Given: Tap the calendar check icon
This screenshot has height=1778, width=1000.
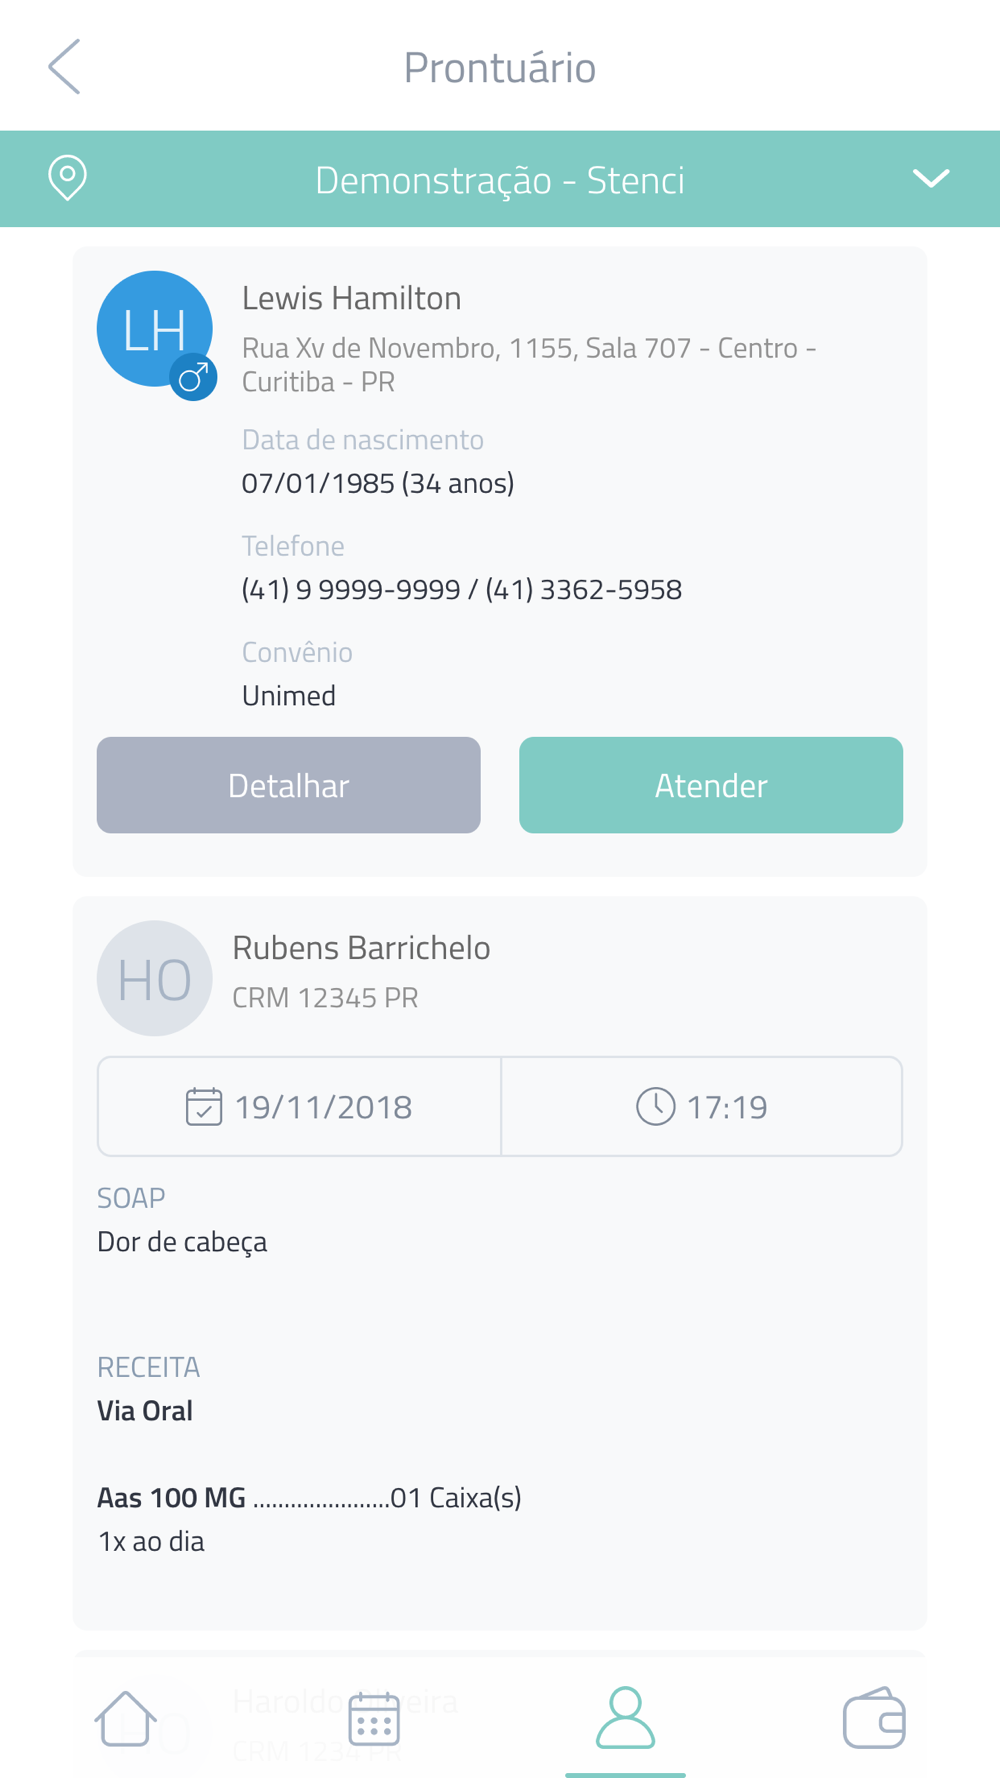Looking at the screenshot, I should tap(204, 1107).
